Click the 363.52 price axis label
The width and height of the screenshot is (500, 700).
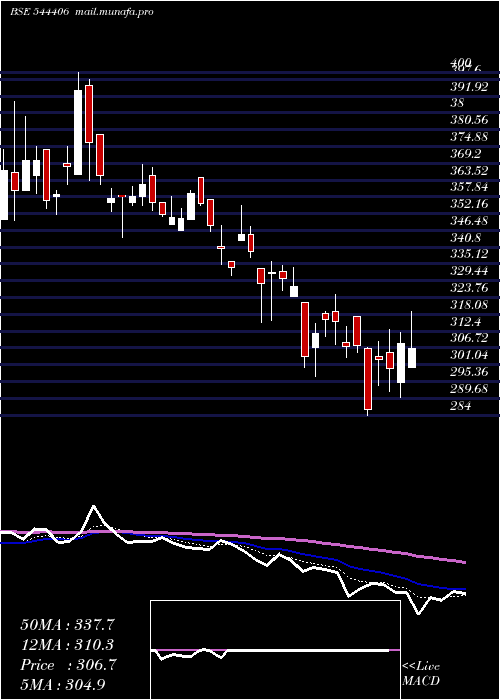[x=469, y=171]
